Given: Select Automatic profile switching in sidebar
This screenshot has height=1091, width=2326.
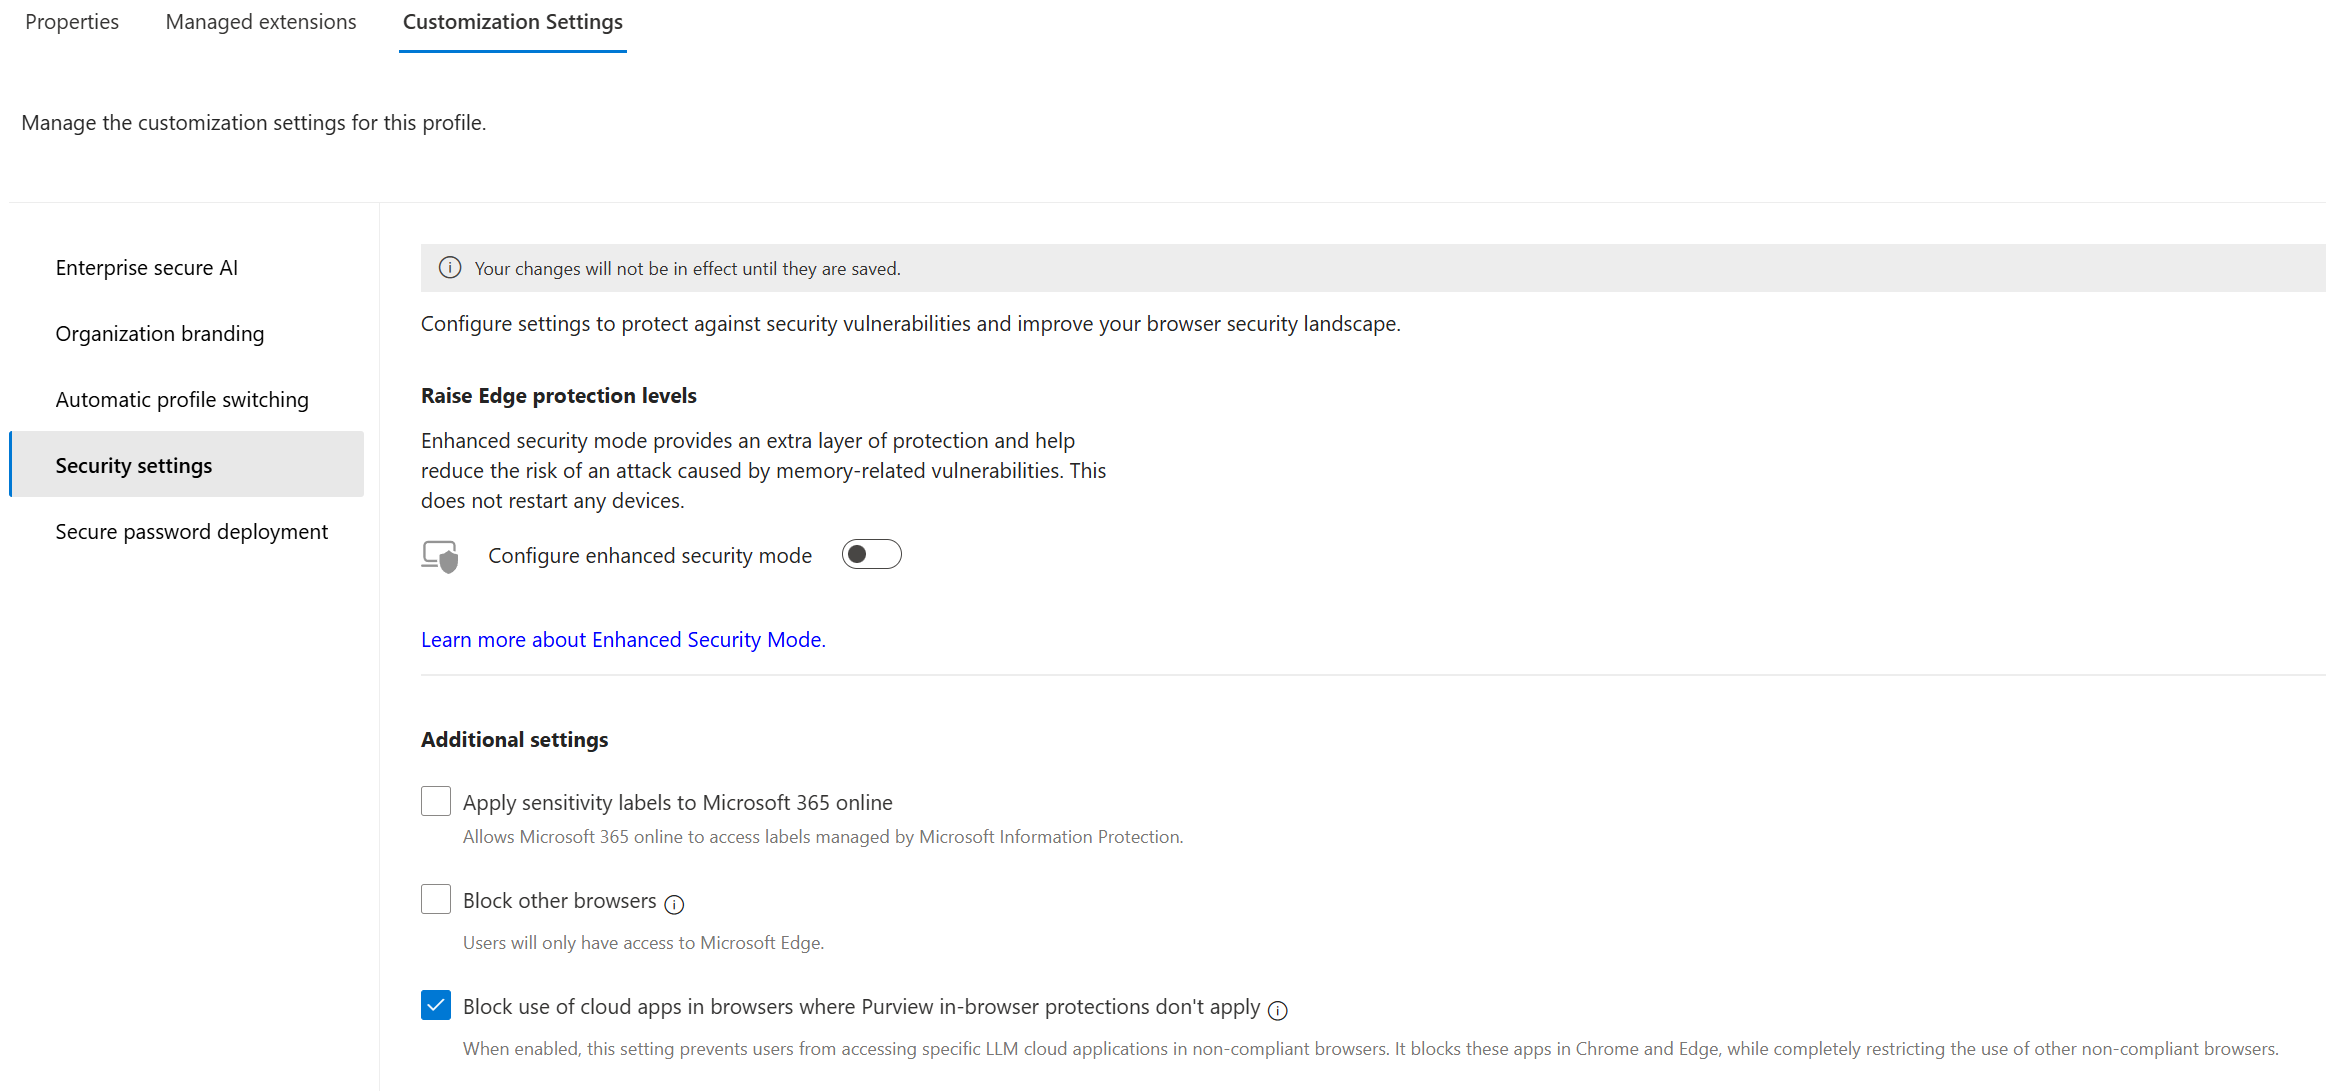Looking at the screenshot, I should coord(182,400).
